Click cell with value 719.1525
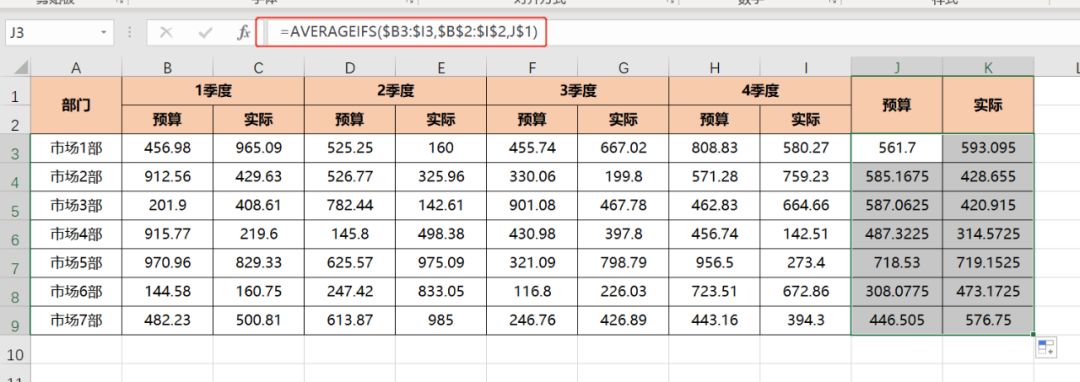The height and width of the screenshot is (382, 1080). coord(988,263)
